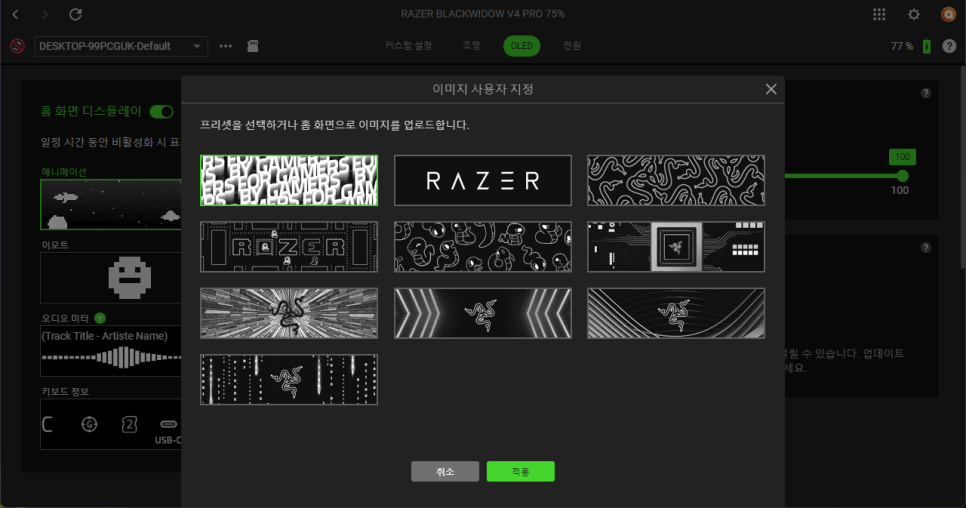Switch to the 조명 tab
This screenshot has width=966, height=508.
(471, 46)
